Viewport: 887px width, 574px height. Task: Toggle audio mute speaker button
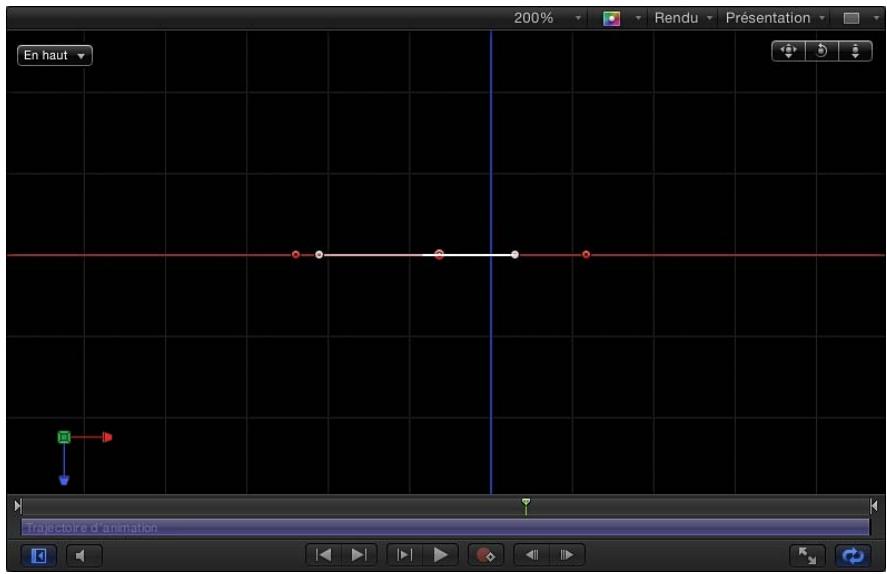pyautogui.click(x=84, y=556)
